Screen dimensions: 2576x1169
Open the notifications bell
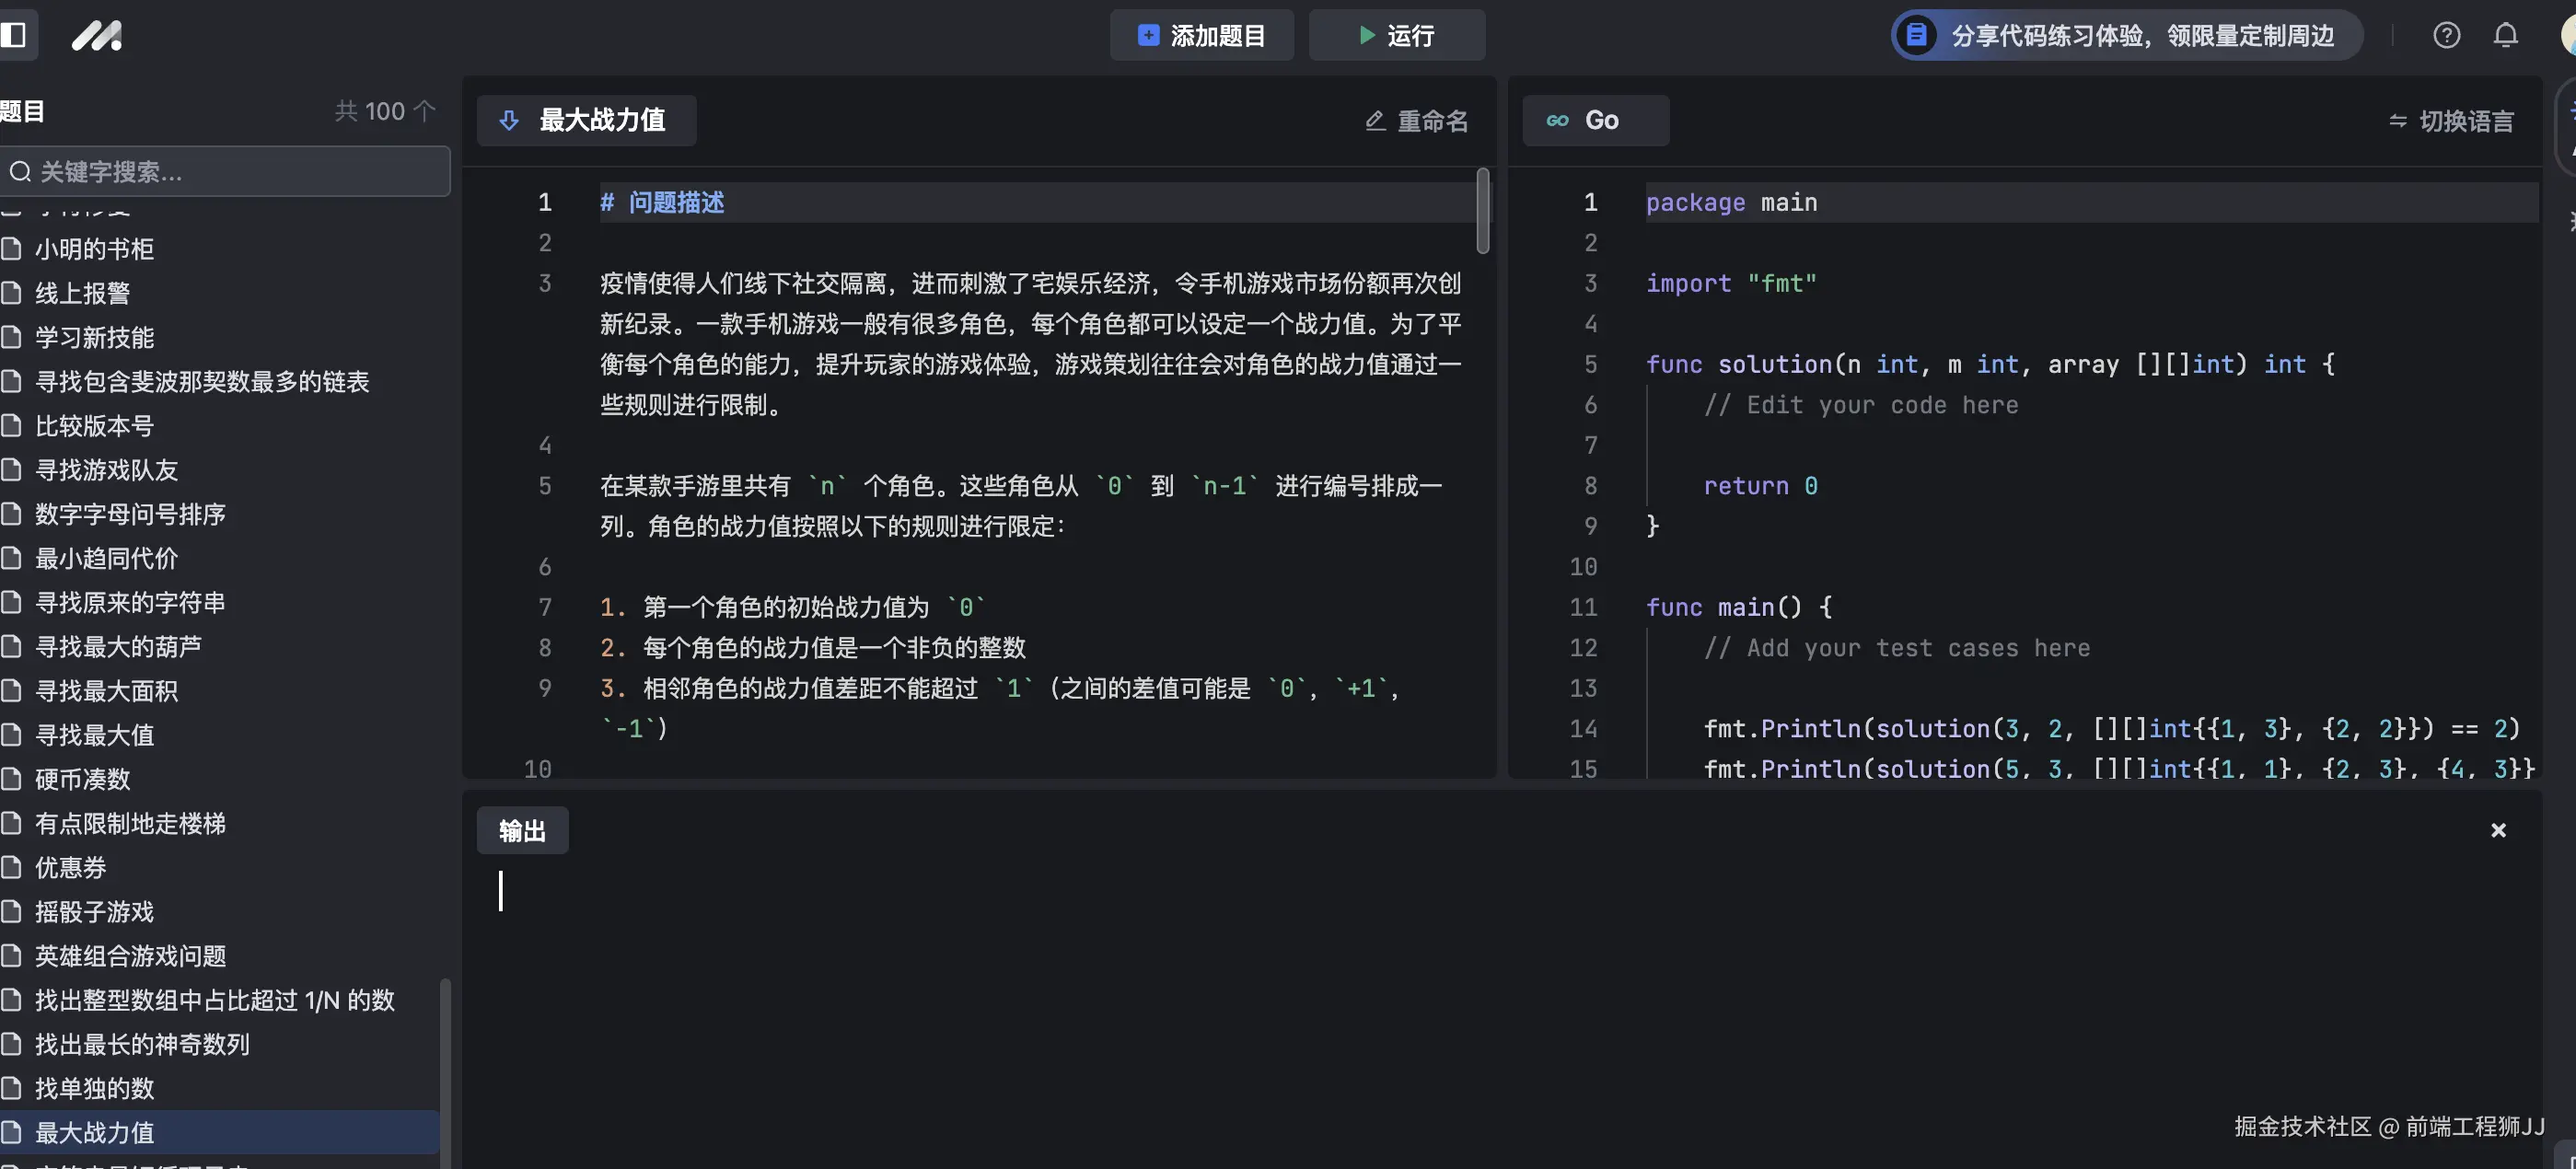pyautogui.click(x=2505, y=35)
